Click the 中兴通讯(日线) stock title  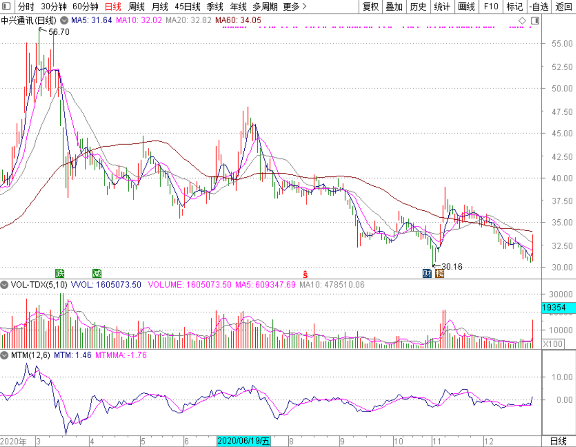pos(29,20)
